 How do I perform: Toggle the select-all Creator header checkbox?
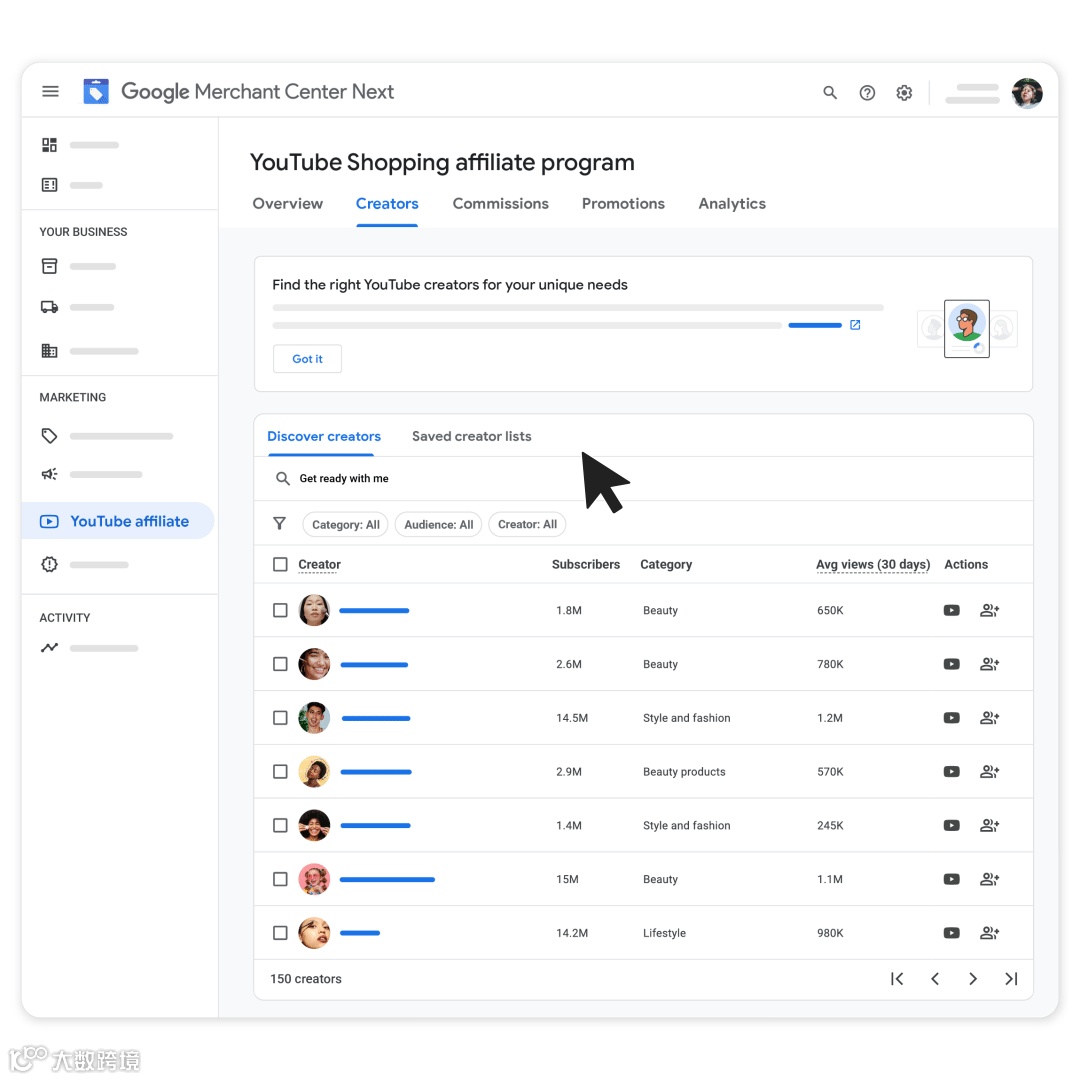[x=280, y=564]
